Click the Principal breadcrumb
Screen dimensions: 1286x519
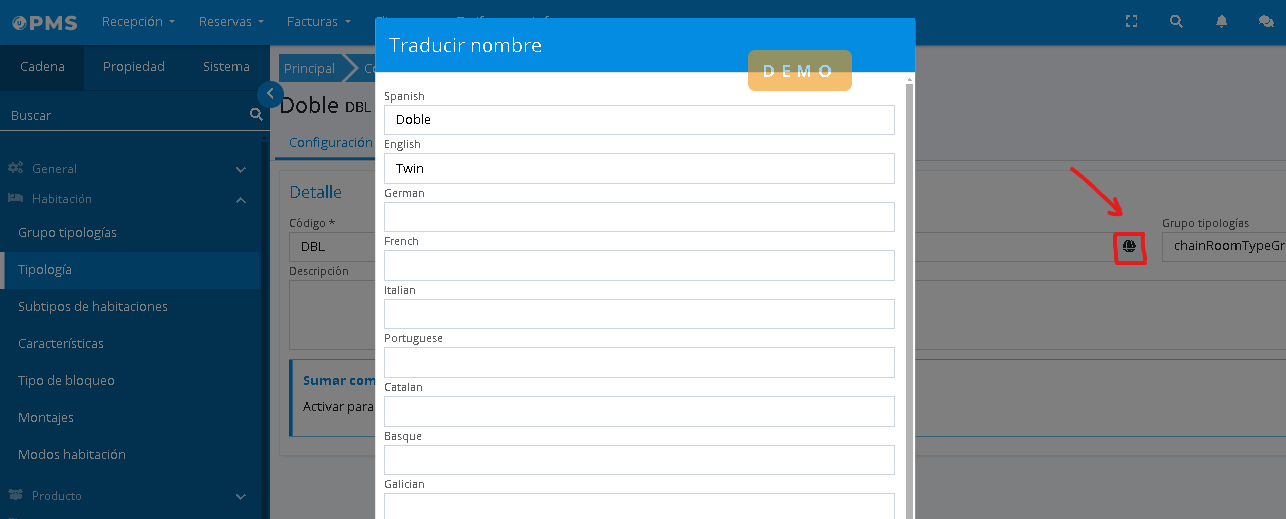pos(309,69)
